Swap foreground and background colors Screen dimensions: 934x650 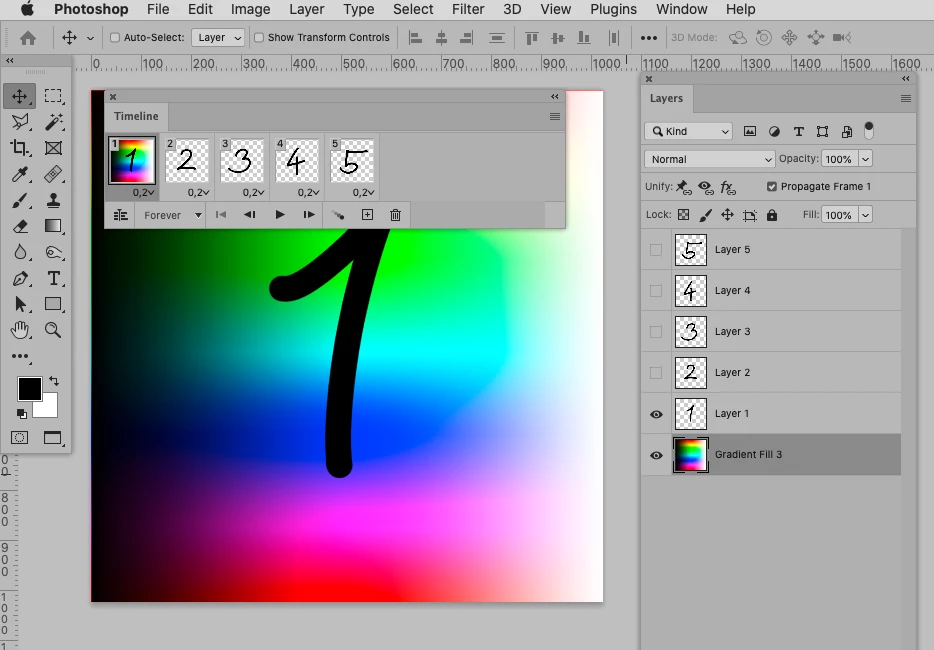tap(54, 381)
